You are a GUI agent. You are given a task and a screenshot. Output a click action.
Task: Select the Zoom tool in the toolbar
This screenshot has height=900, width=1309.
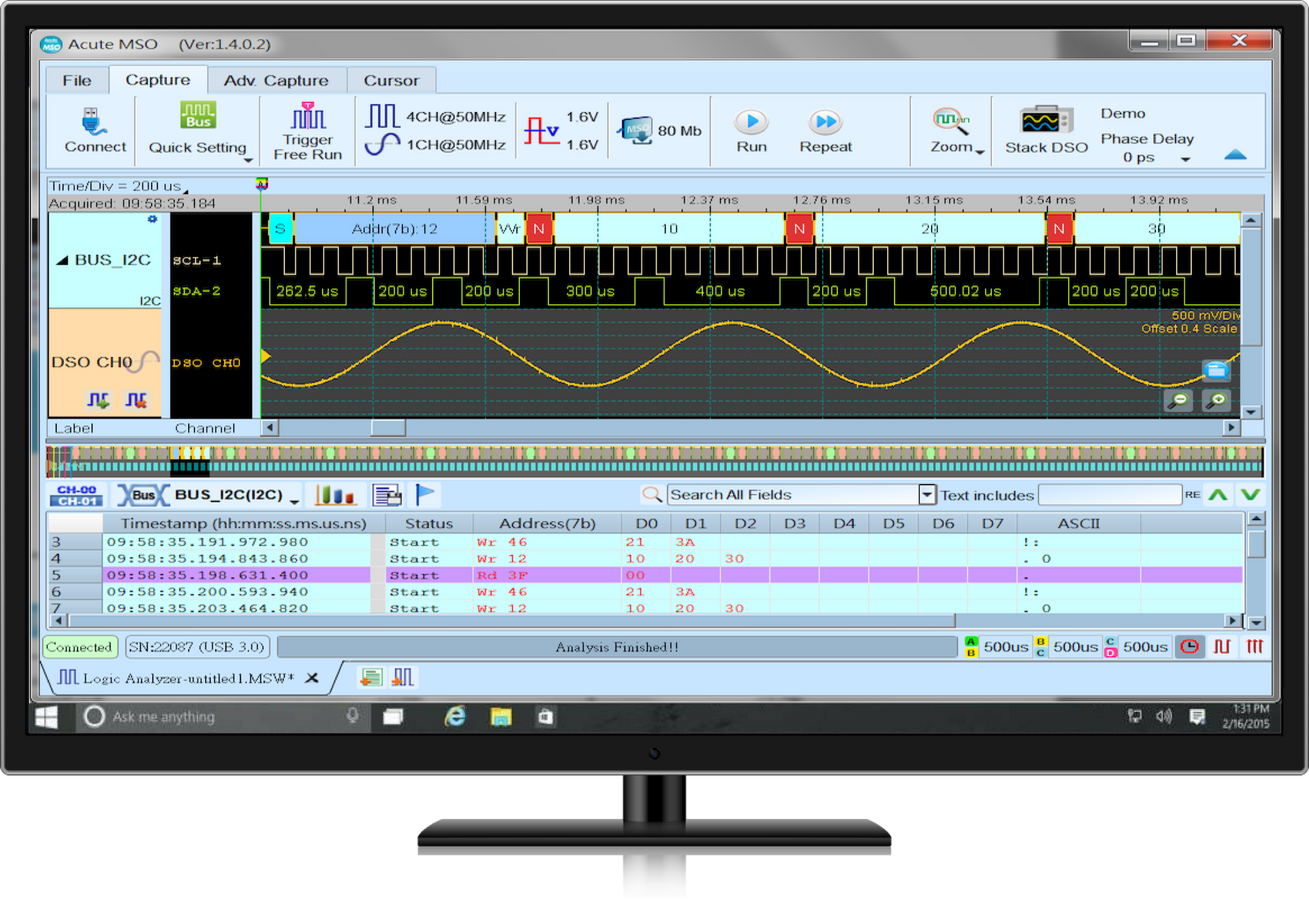(952, 132)
